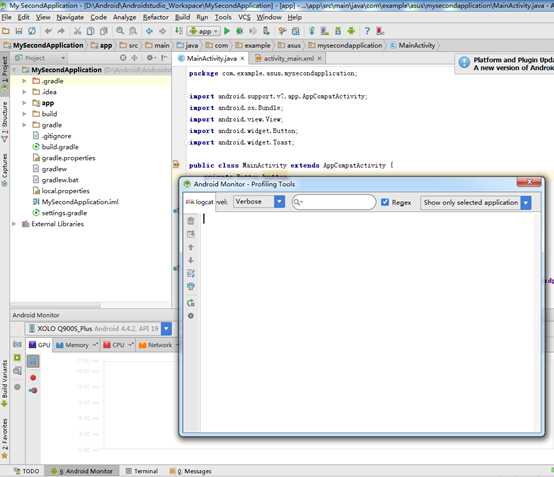Open the Build menu
Screen dimensions: 554x477
pos(182,17)
